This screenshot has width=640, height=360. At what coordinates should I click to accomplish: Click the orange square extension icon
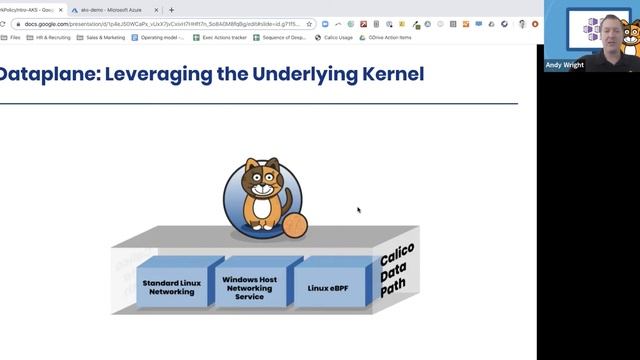coord(466,24)
